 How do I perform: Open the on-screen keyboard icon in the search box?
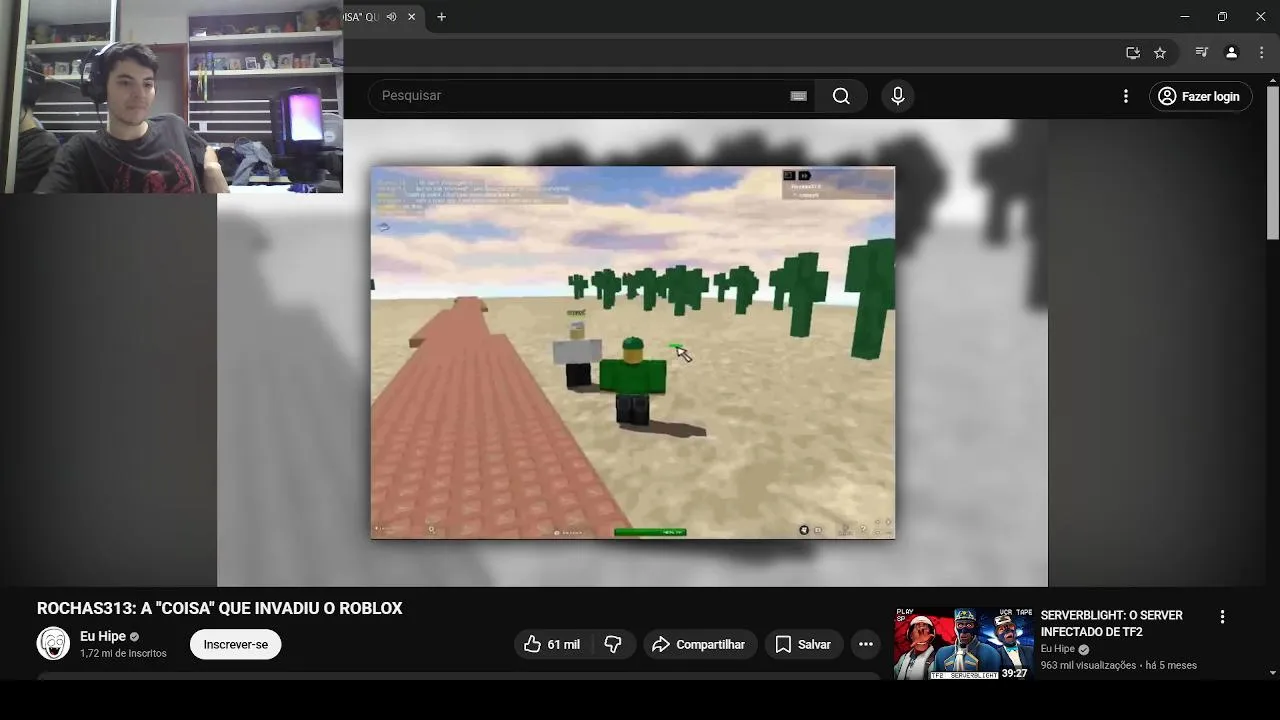pos(798,96)
